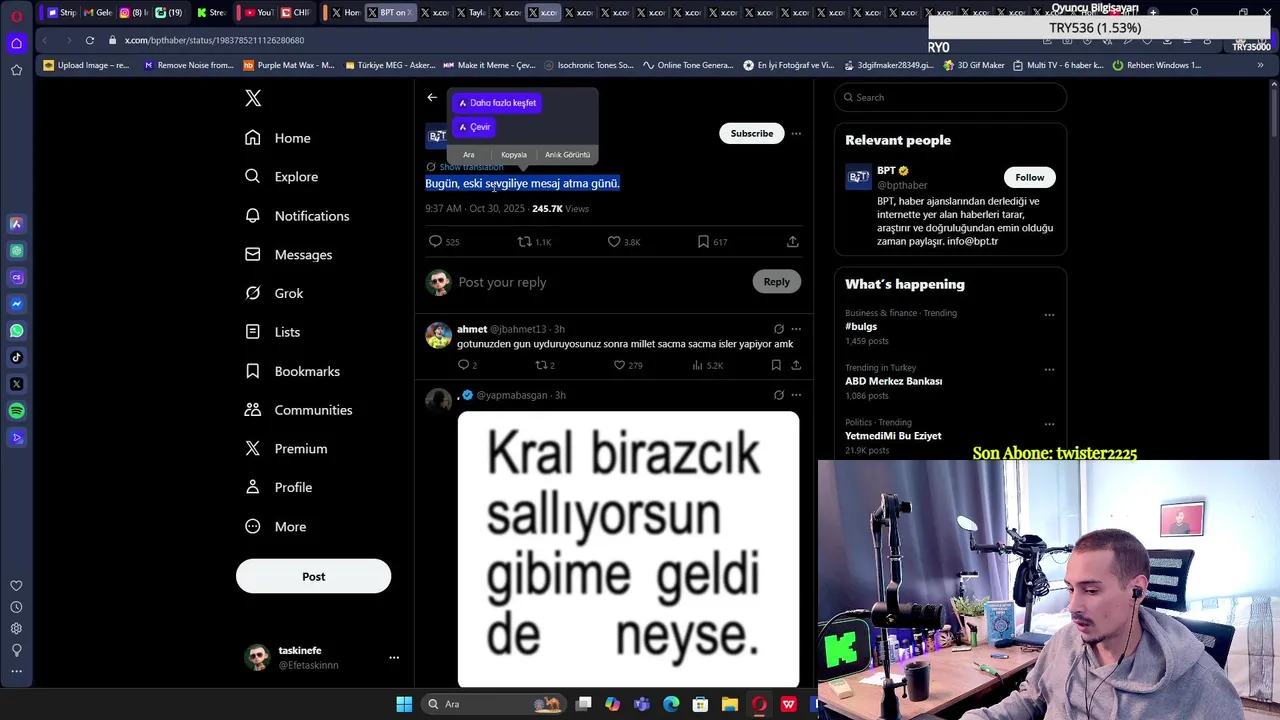Reload the page in Opera
This screenshot has width=1280, height=720.
(x=90, y=40)
